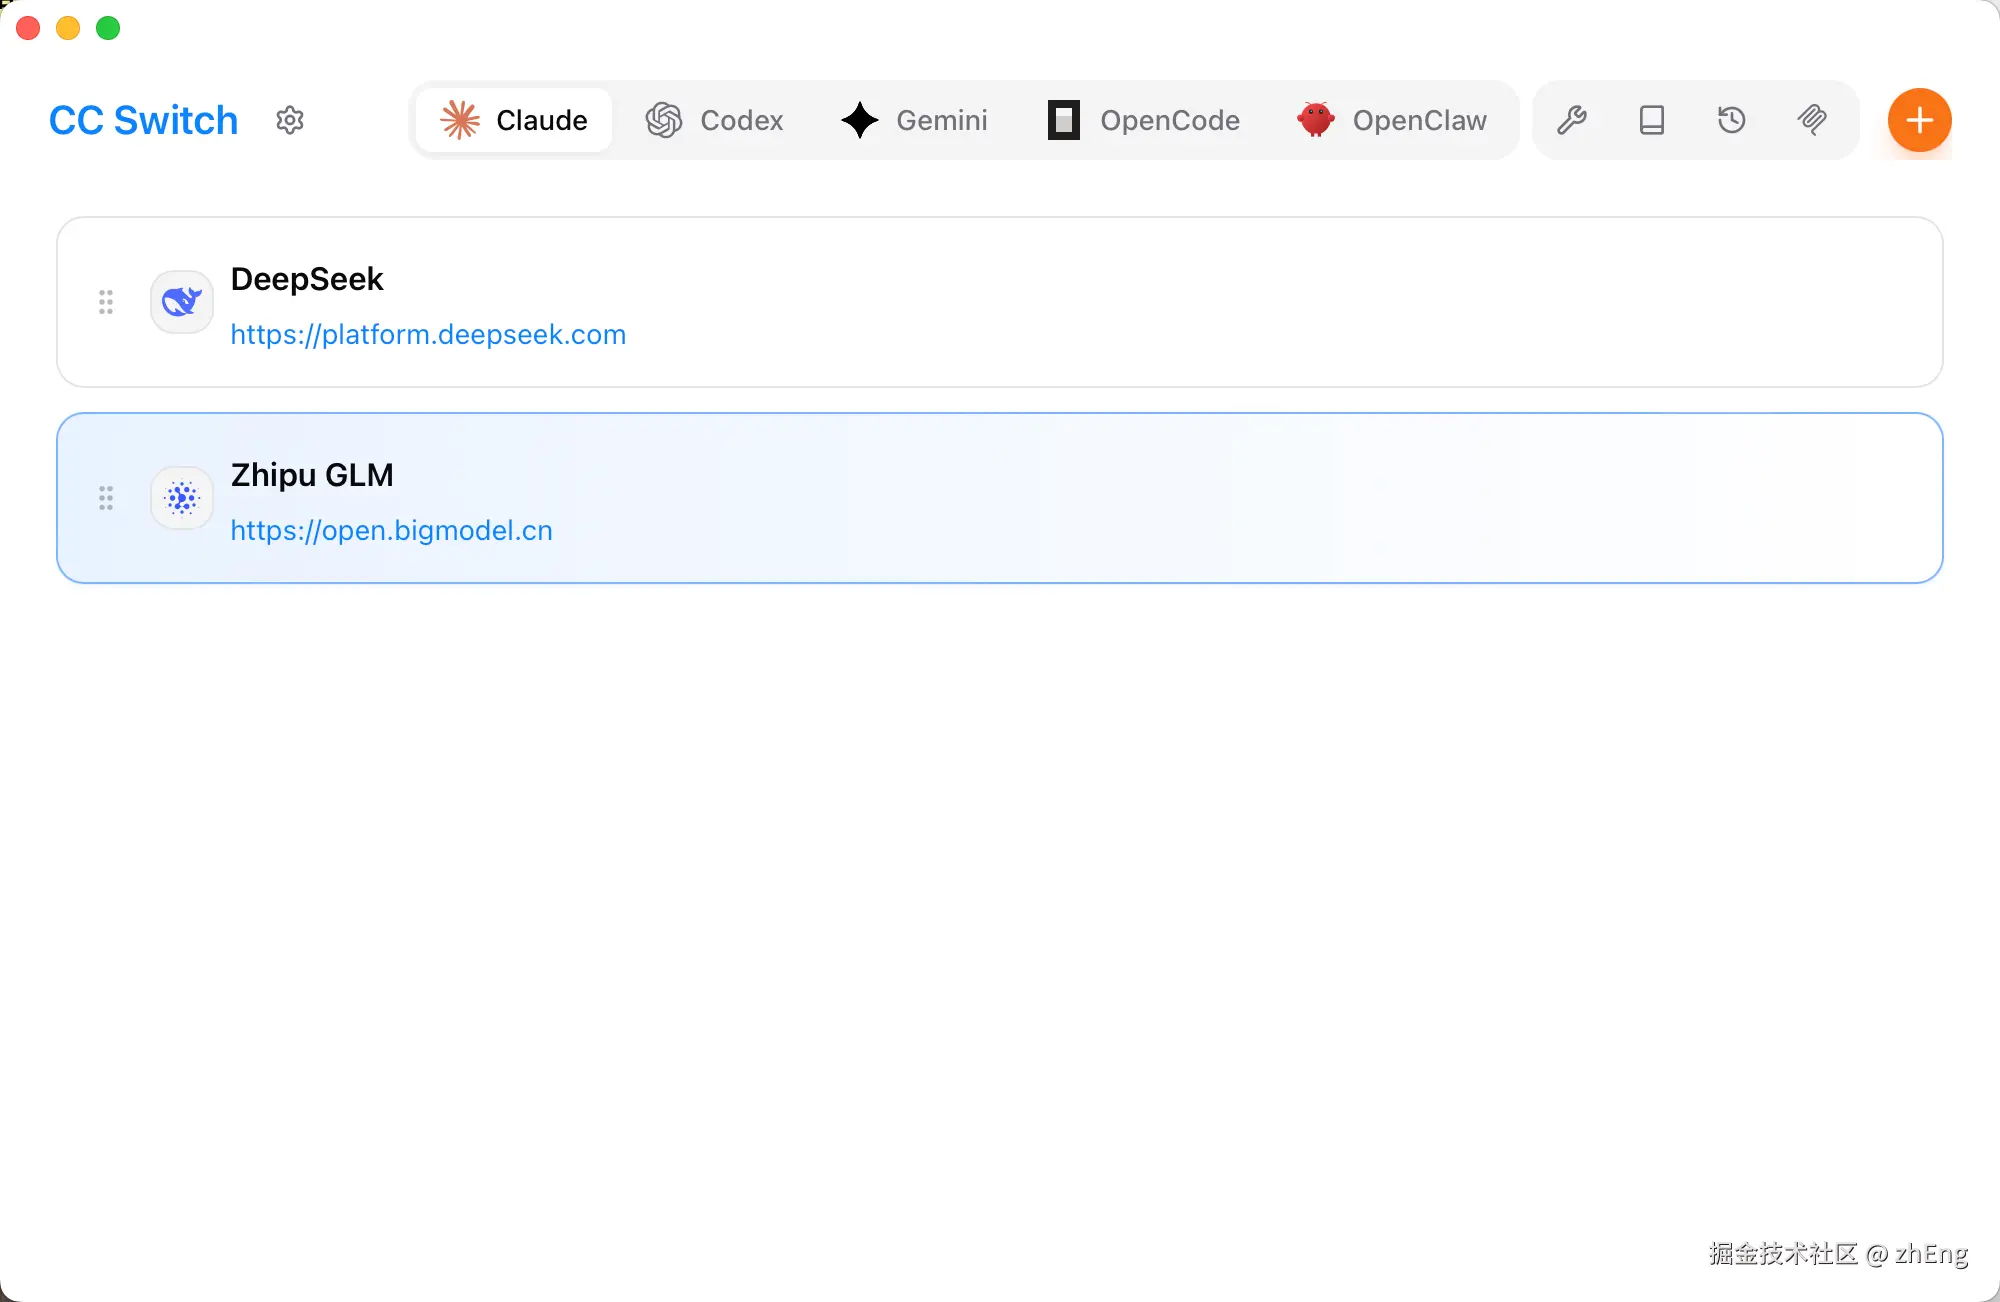Open the OpenCode tab
The height and width of the screenshot is (1302, 2000).
coord(1144,120)
